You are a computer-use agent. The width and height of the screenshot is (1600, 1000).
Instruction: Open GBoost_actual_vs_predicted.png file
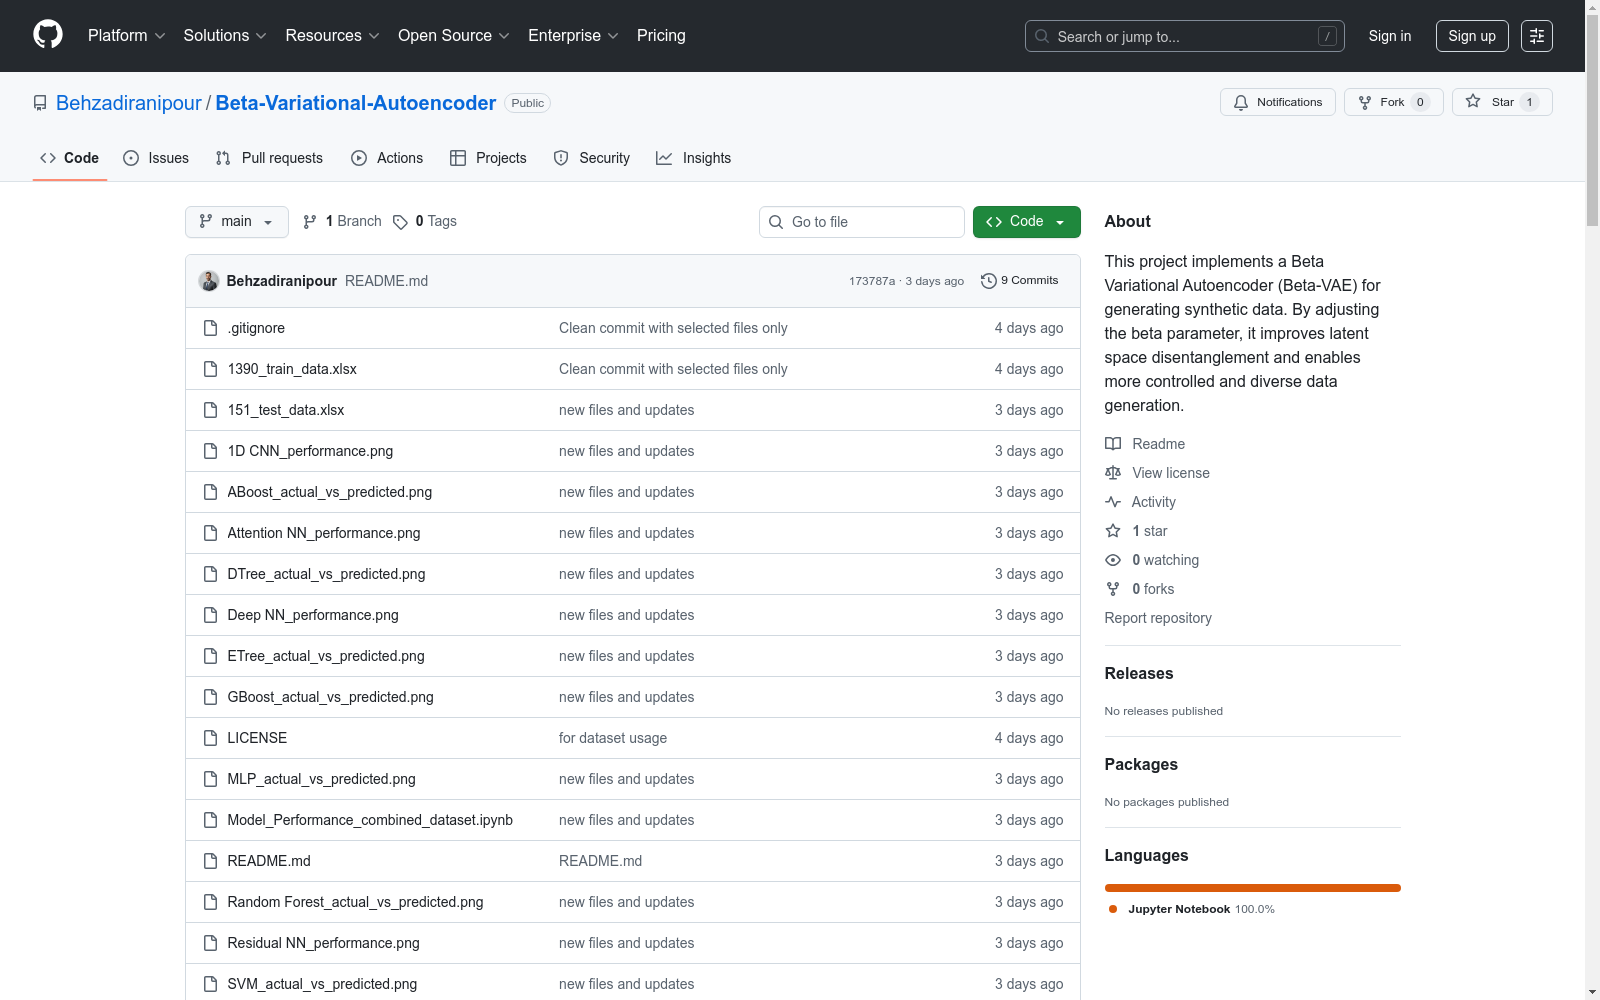pos(331,697)
